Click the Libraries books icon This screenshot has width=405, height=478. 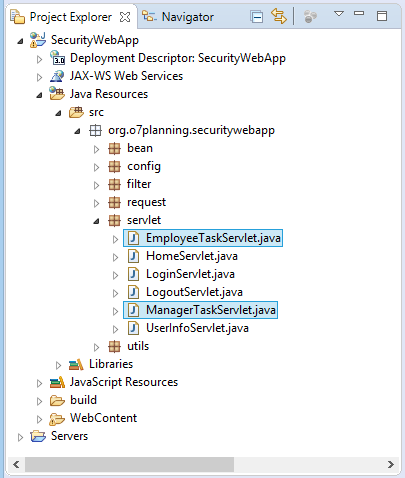click(76, 364)
